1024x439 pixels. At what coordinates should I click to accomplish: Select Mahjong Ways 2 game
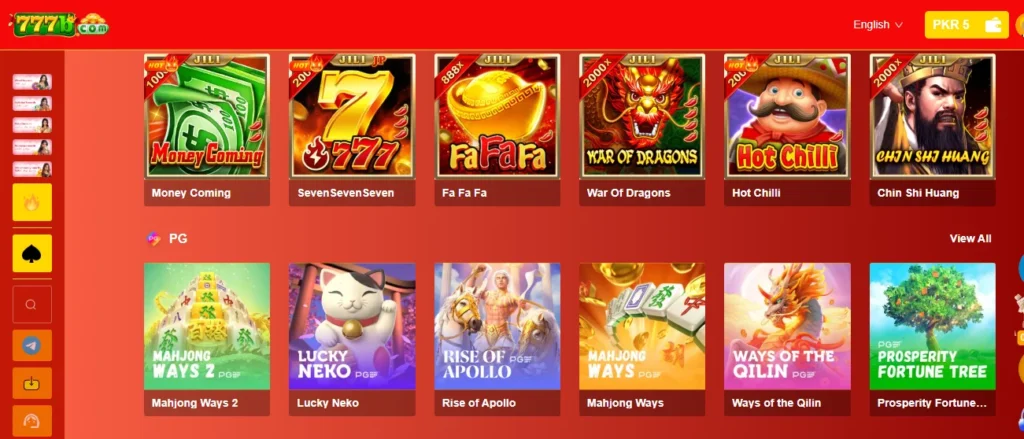(x=207, y=339)
